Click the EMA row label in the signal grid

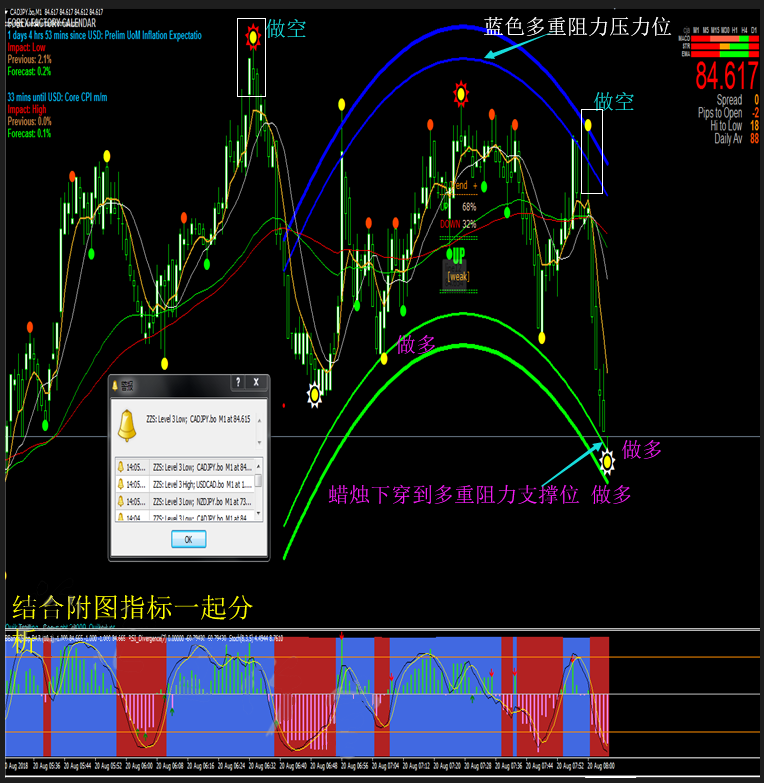pos(686,54)
